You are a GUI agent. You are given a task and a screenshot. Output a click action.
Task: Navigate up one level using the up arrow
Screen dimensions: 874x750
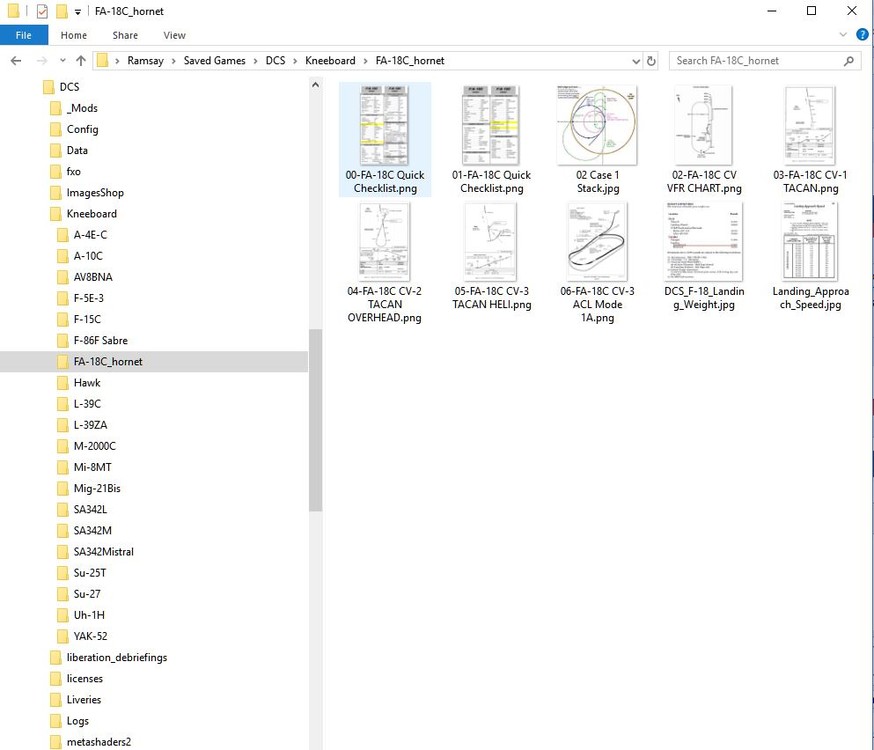81,60
